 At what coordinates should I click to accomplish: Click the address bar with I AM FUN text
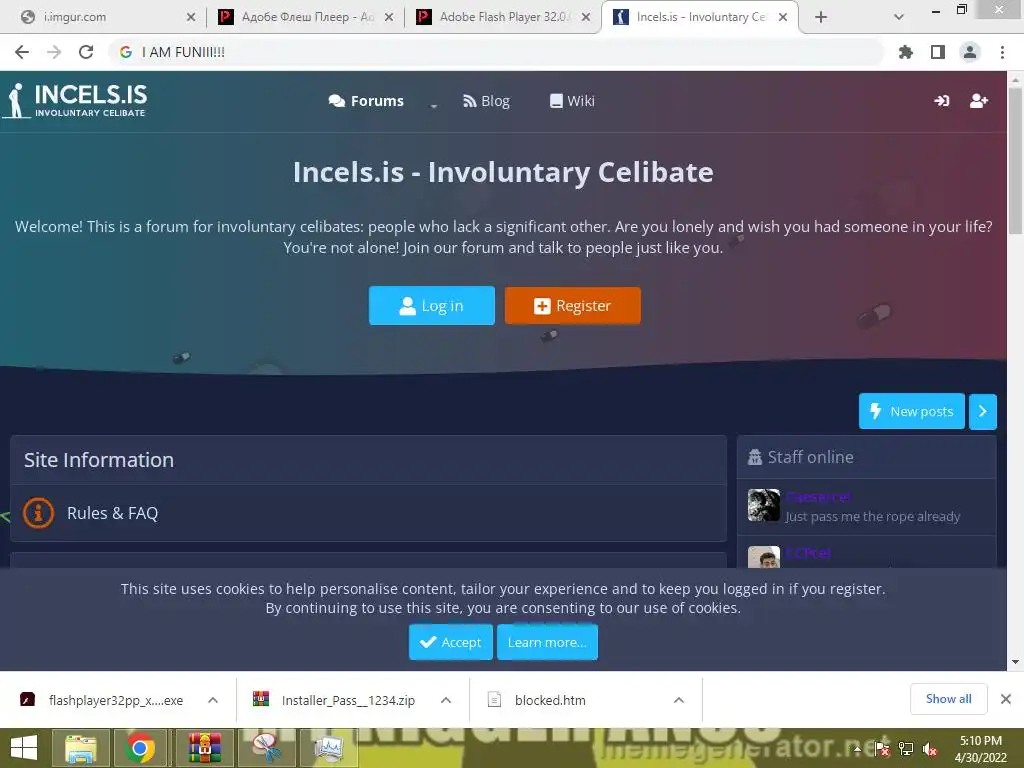(496, 52)
